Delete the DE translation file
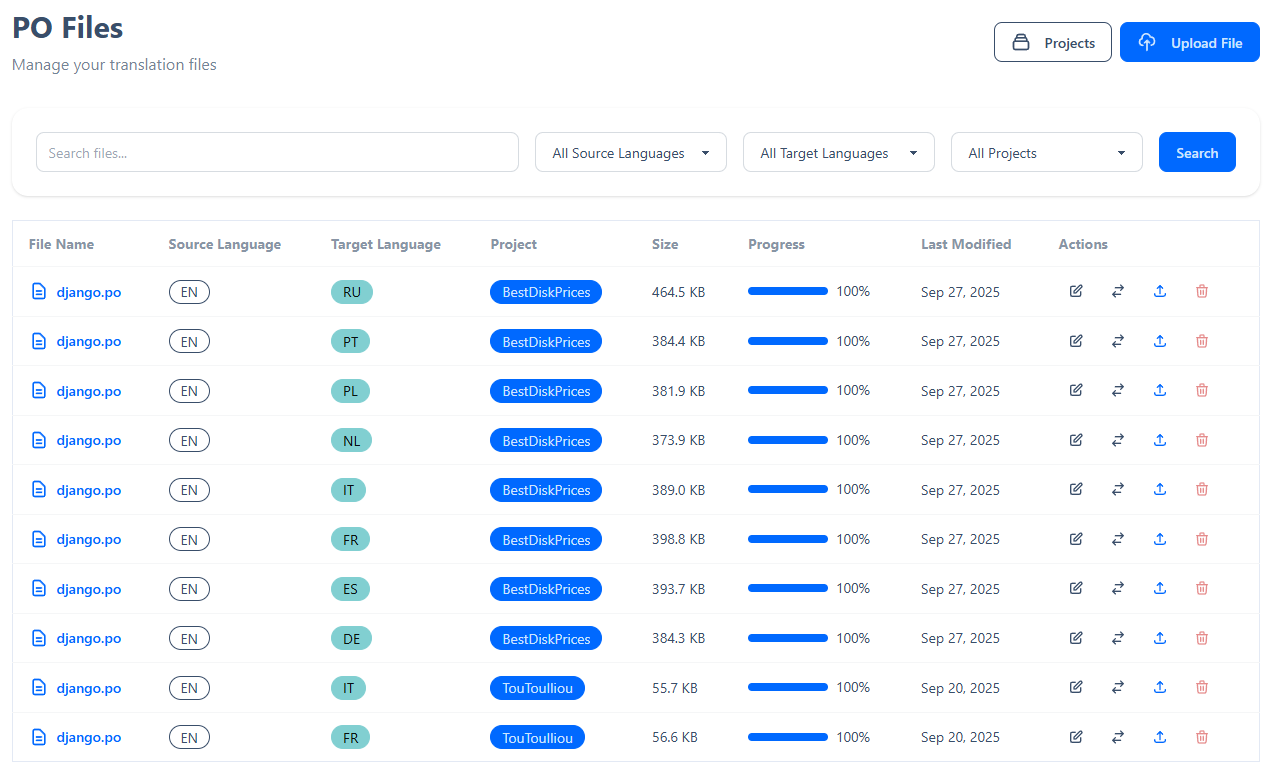Viewport: 1273px width, 775px height. 1202,638
